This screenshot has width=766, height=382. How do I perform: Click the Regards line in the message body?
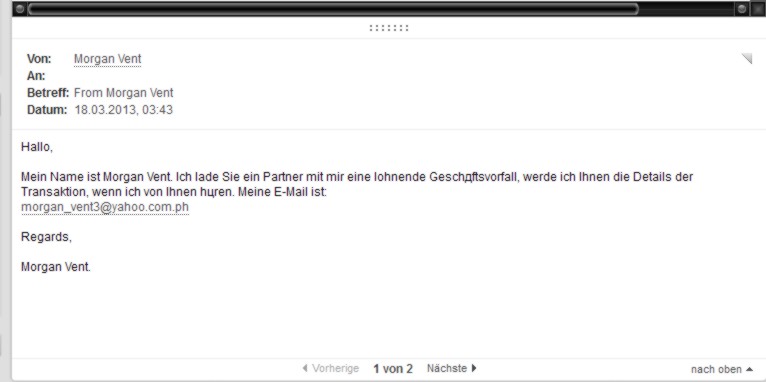pos(46,237)
